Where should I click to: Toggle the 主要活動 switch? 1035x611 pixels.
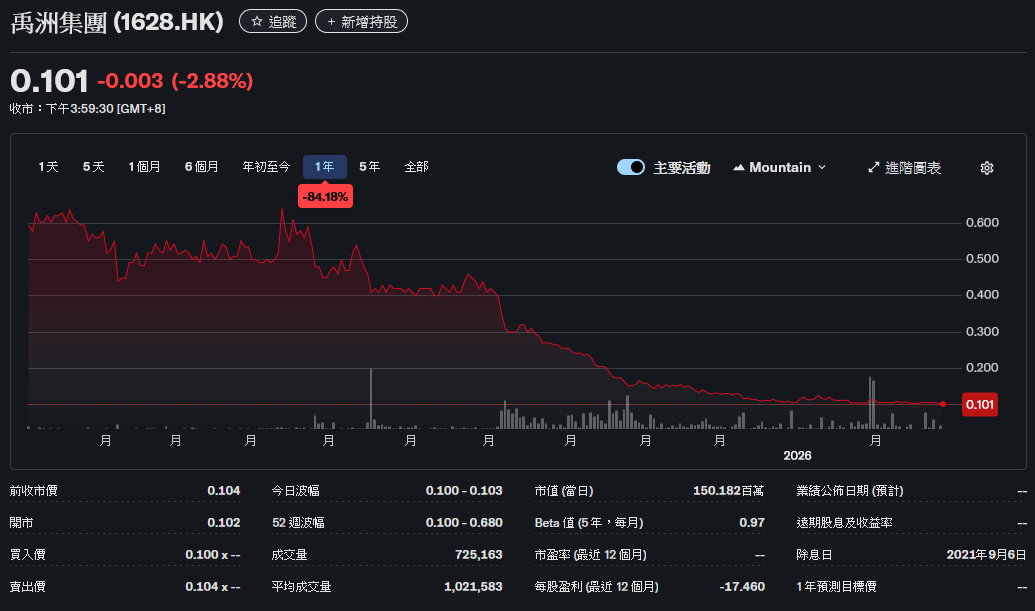click(631, 168)
